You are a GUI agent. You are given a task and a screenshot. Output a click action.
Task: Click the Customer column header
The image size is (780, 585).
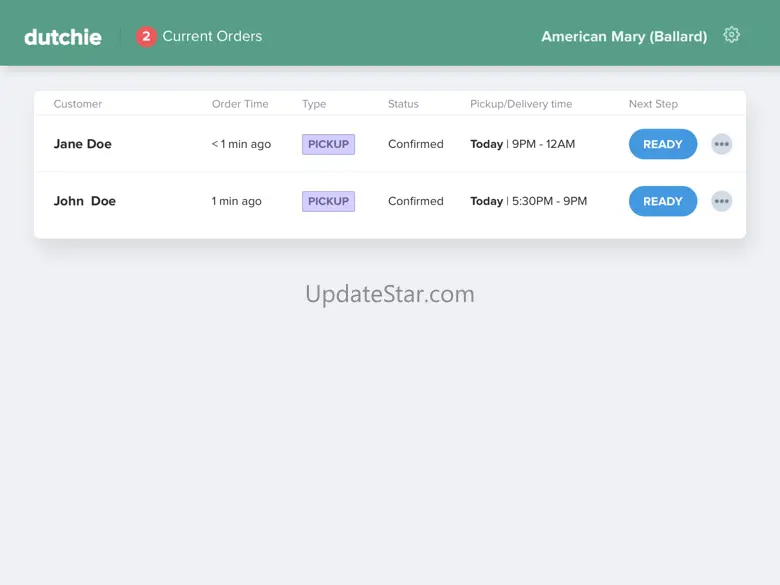point(78,104)
